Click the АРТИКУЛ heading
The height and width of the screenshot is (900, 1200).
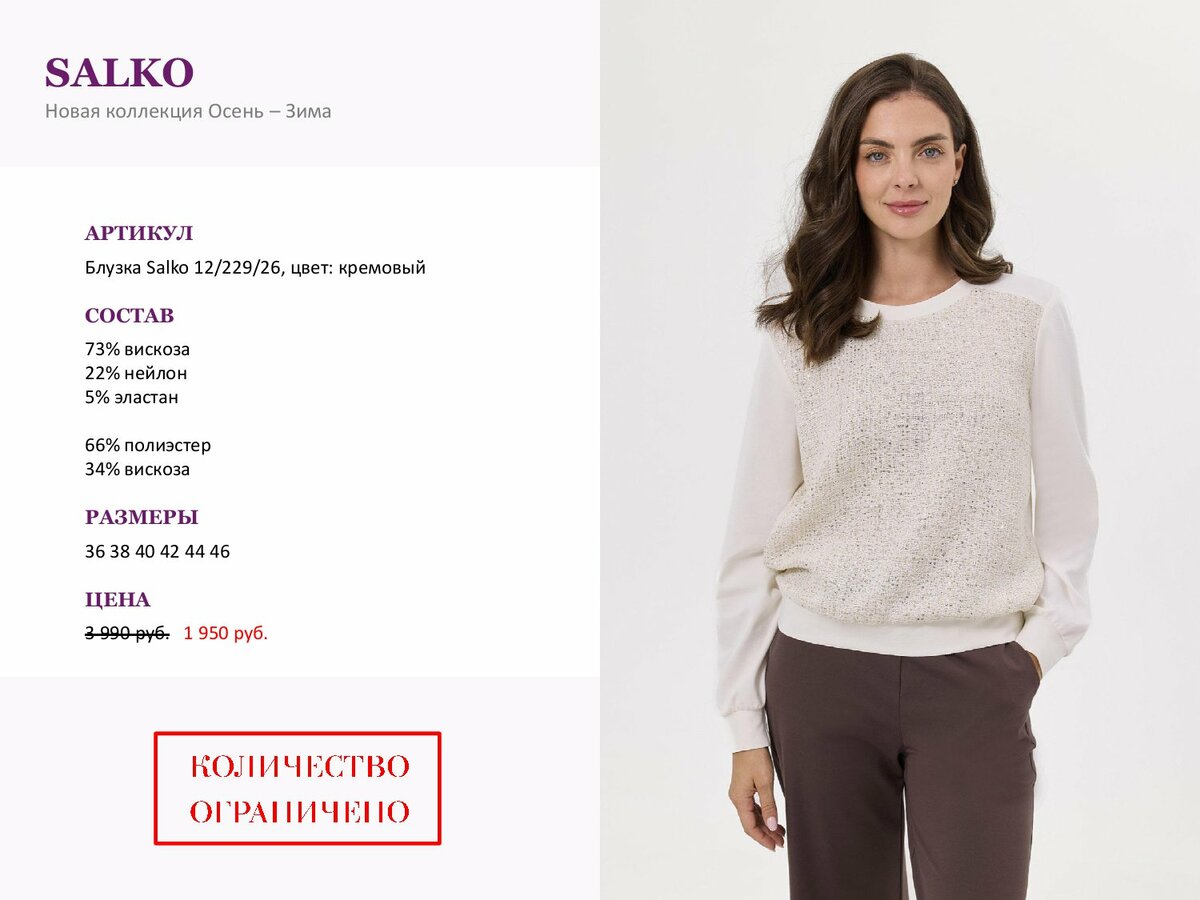139,234
